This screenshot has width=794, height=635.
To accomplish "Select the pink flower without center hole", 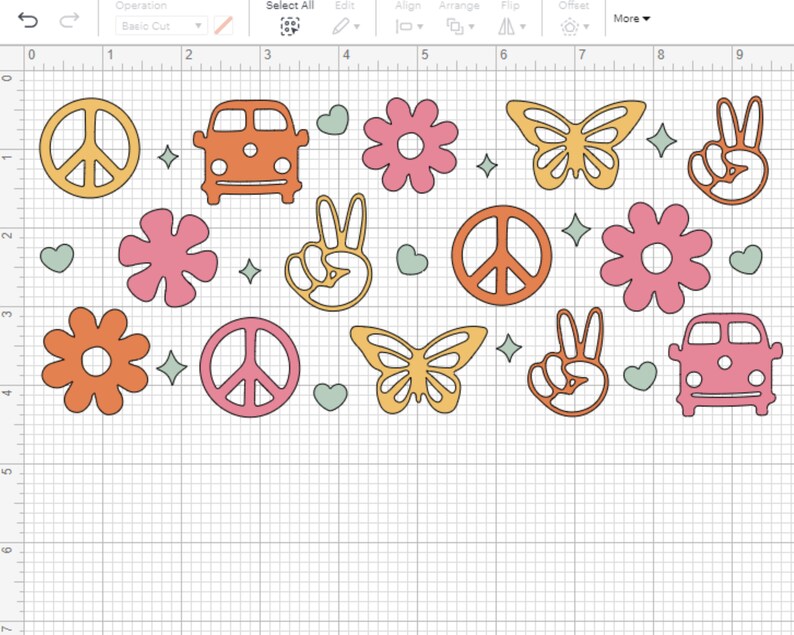I will pyautogui.click(x=168, y=257).
